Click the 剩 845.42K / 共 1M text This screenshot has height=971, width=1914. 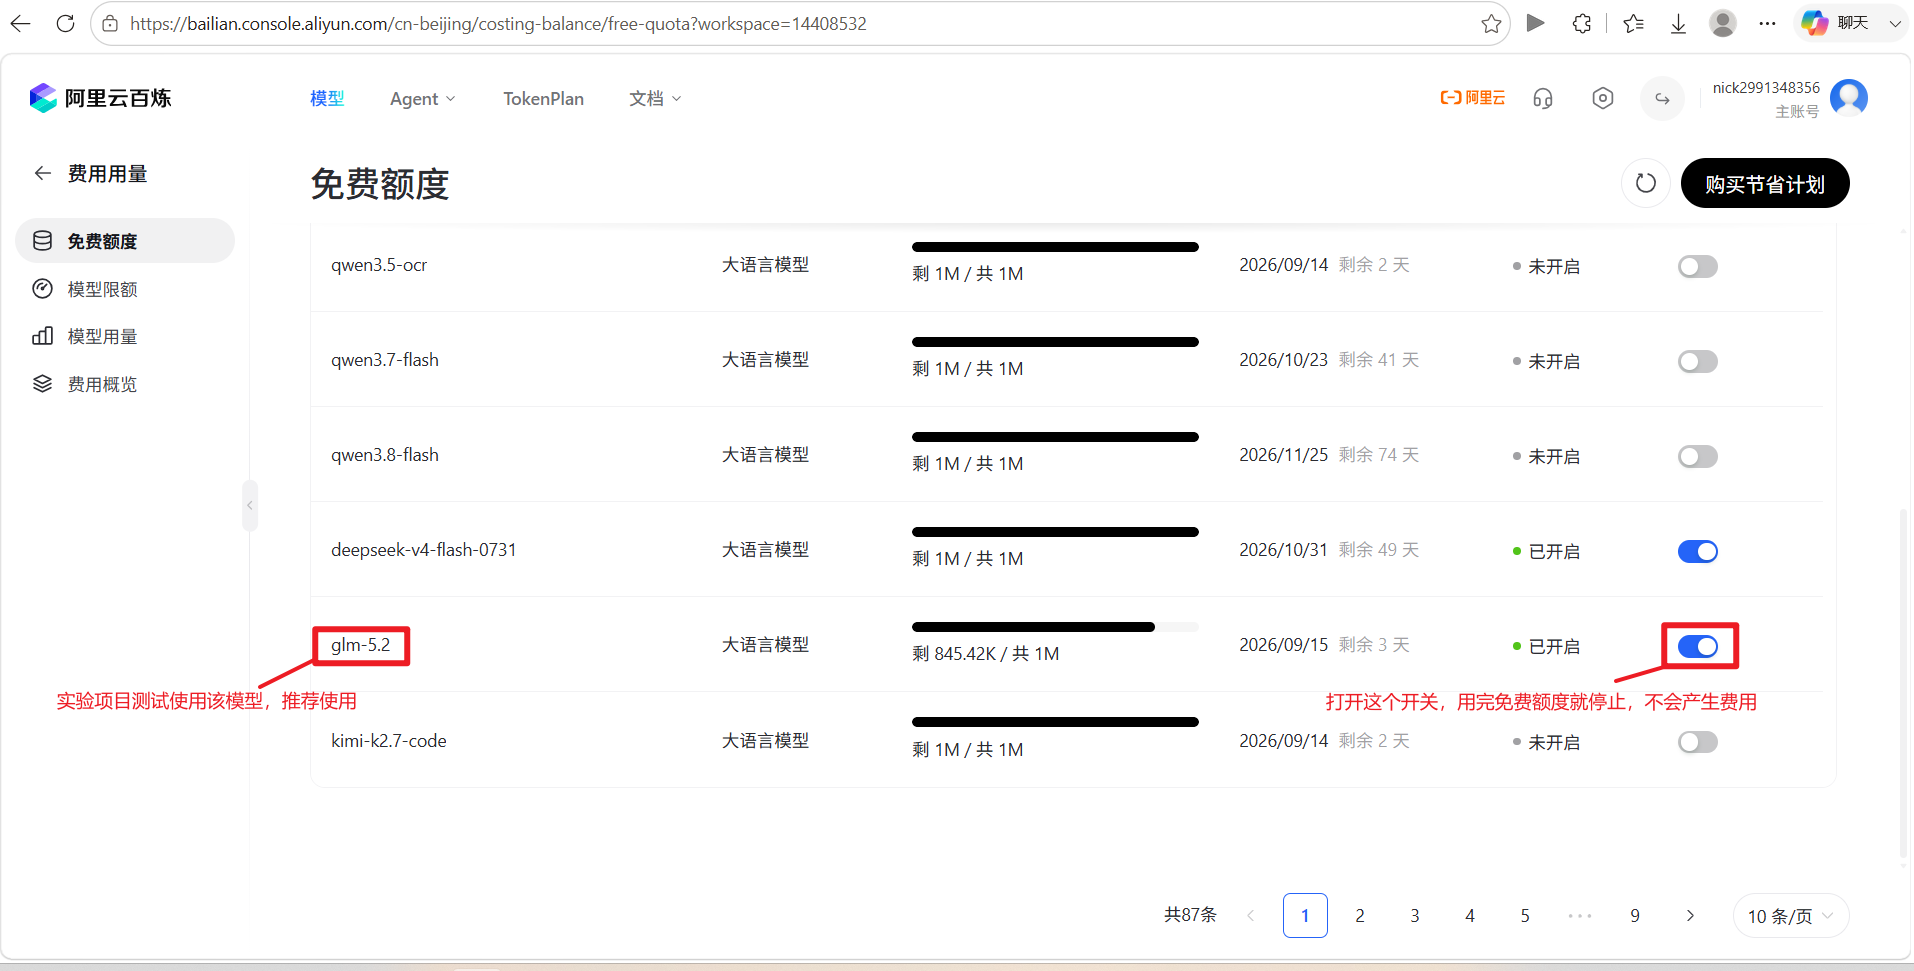point(985,654)
